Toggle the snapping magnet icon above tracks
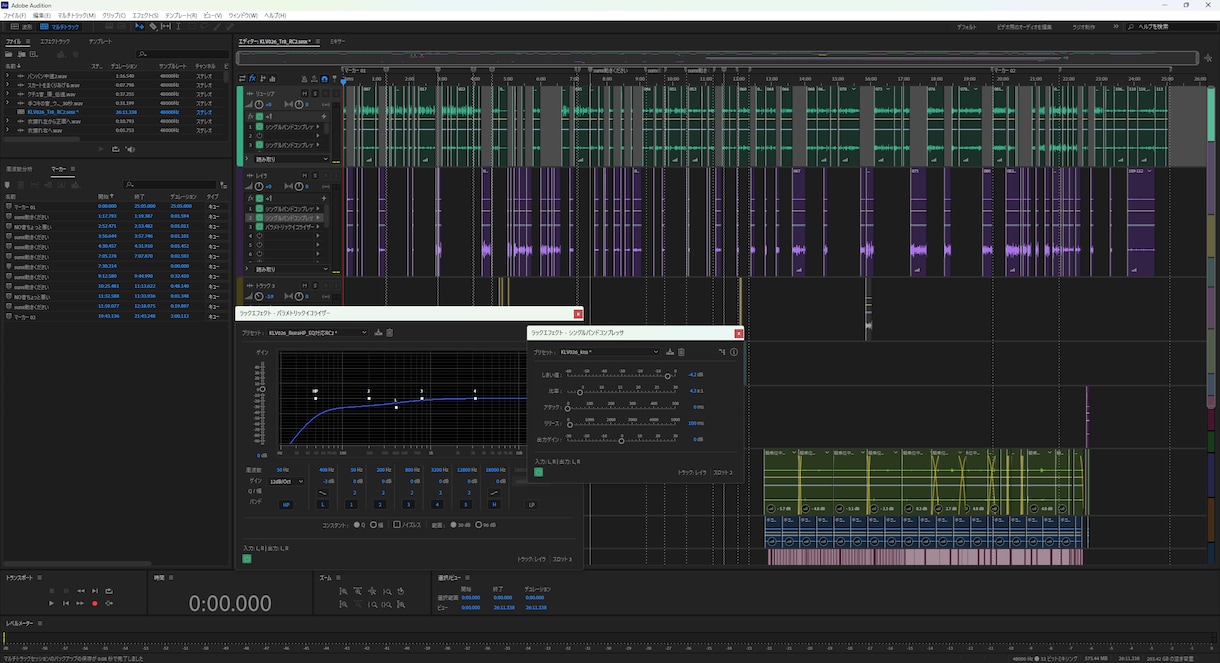The width and height of the screenshot is (1220, 663). tap(324, 79)
